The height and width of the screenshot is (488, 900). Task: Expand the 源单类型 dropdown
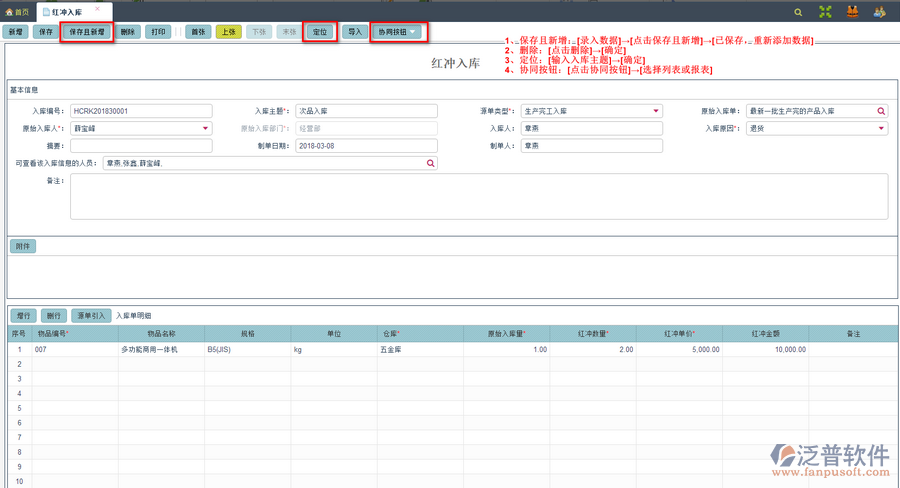point(656,111)
